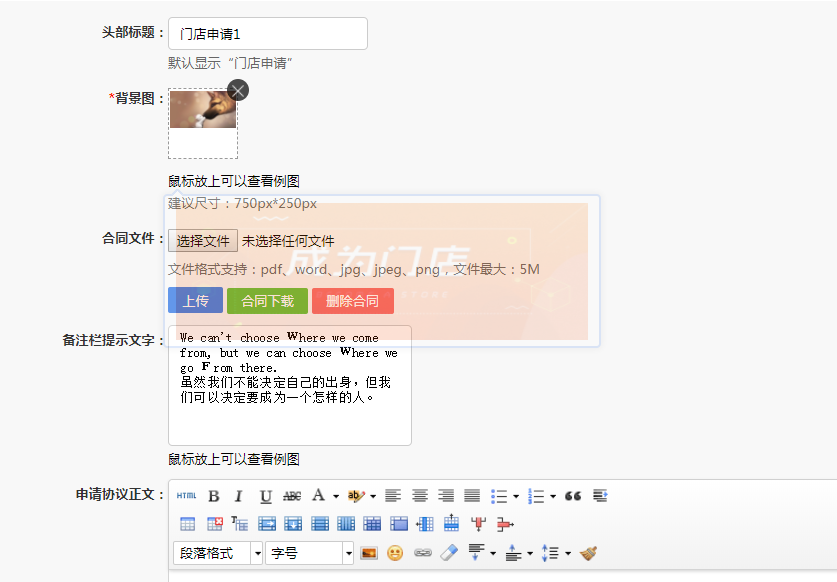Screen dimensions: 837x582
Task: Toggle italic formatting in editor
Action: 238,496
